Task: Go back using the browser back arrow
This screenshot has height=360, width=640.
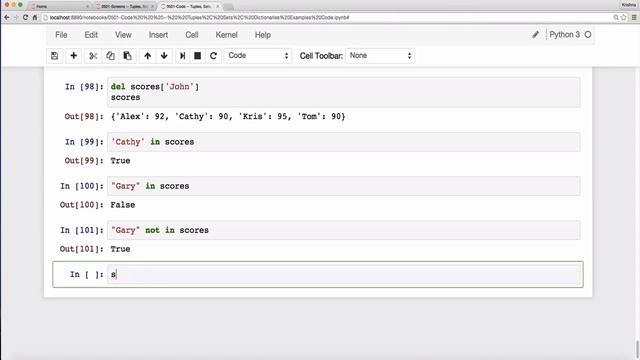Action: point(7,17)
